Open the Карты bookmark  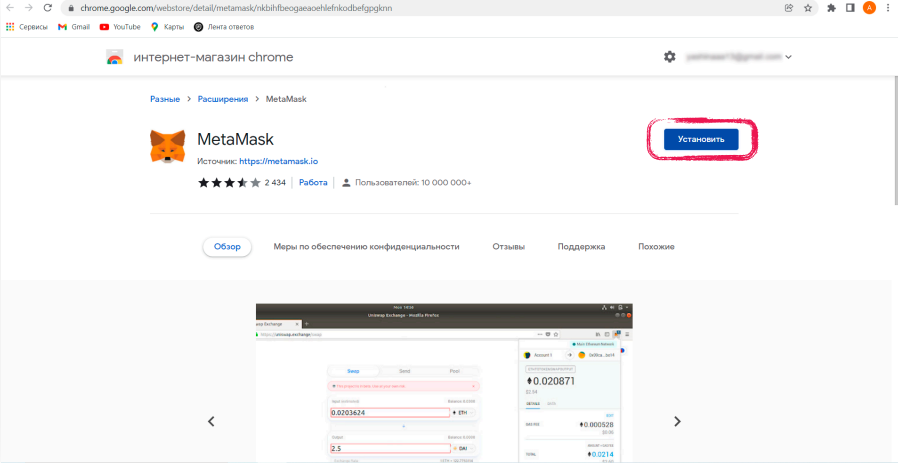167,27
